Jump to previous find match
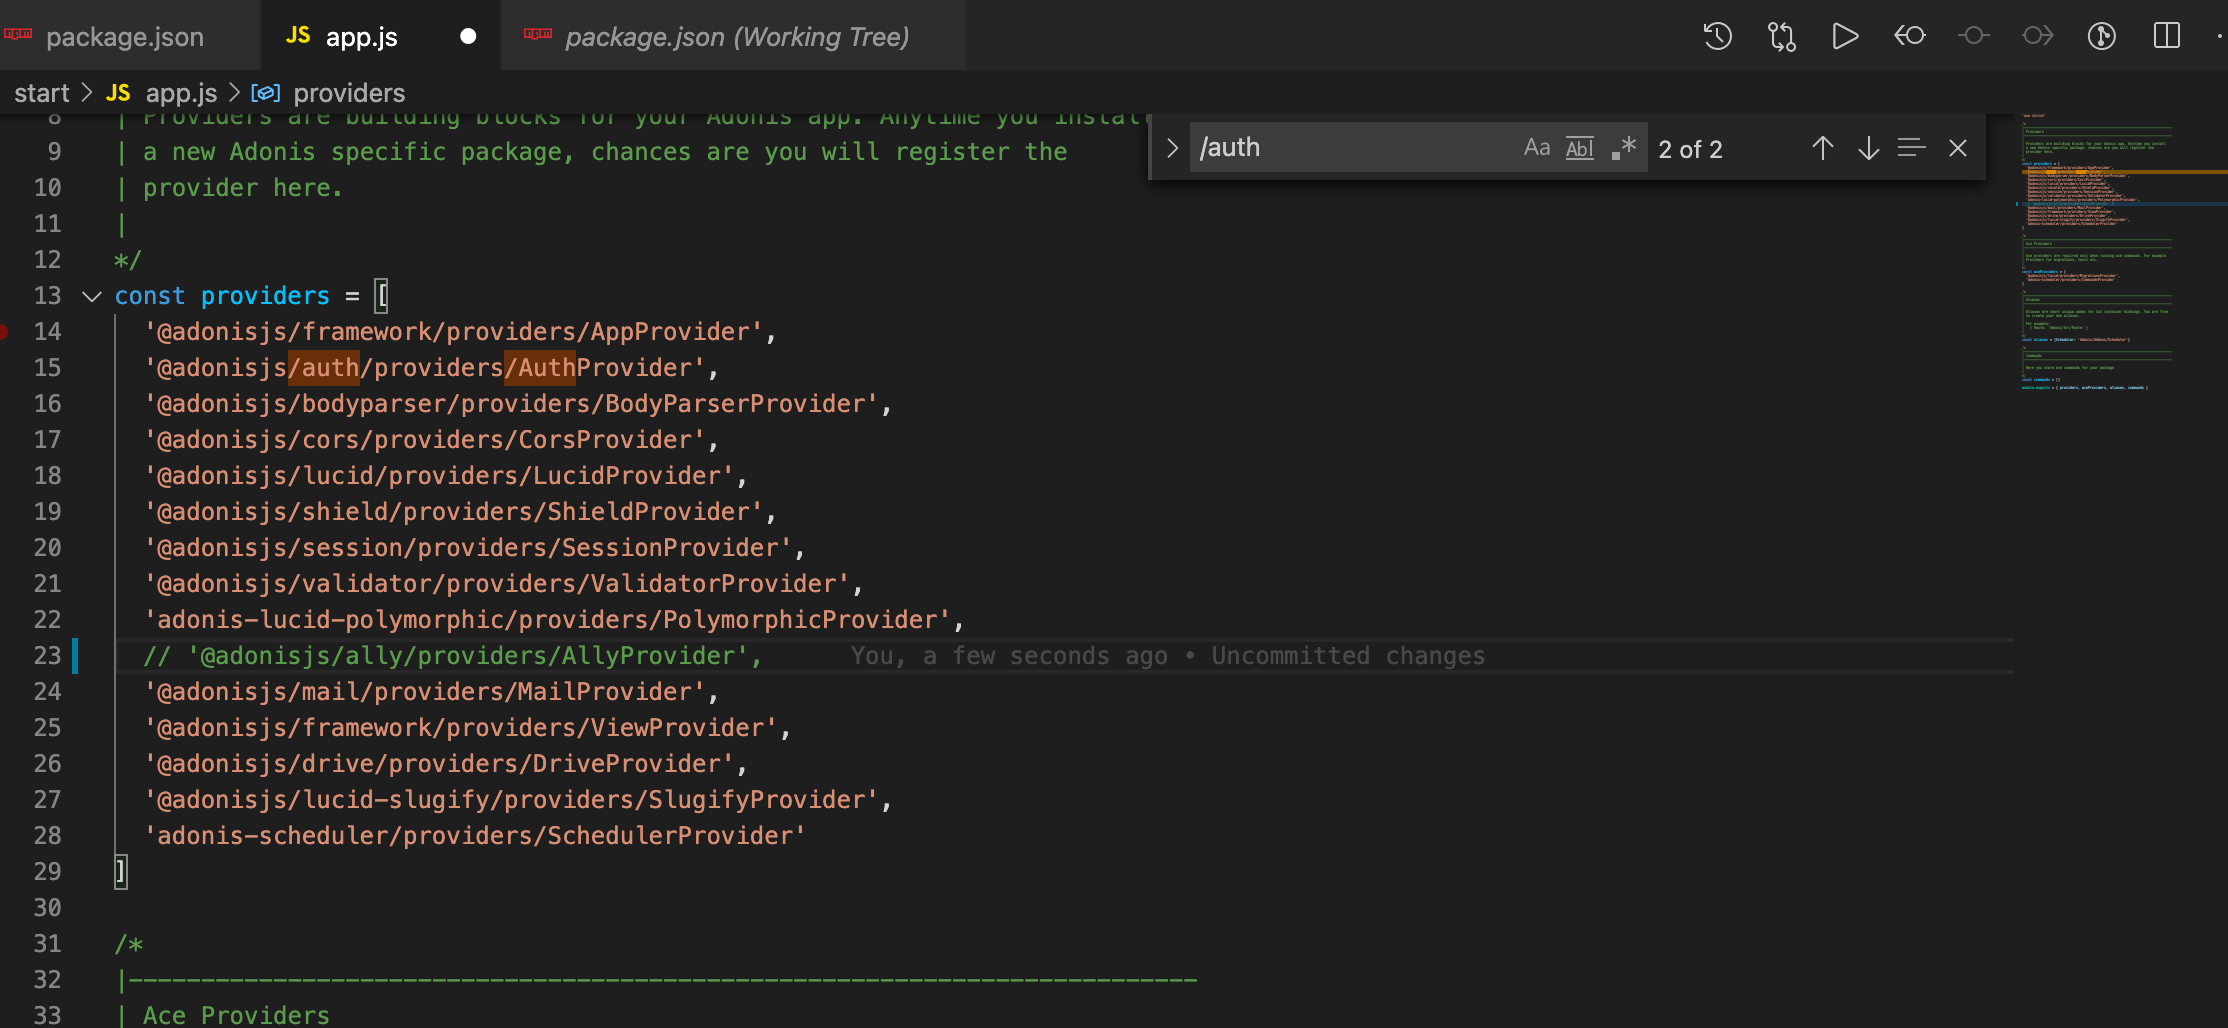This screenshot has width=2228, height=1028. pyautogui.click(x=1822, y=149)
